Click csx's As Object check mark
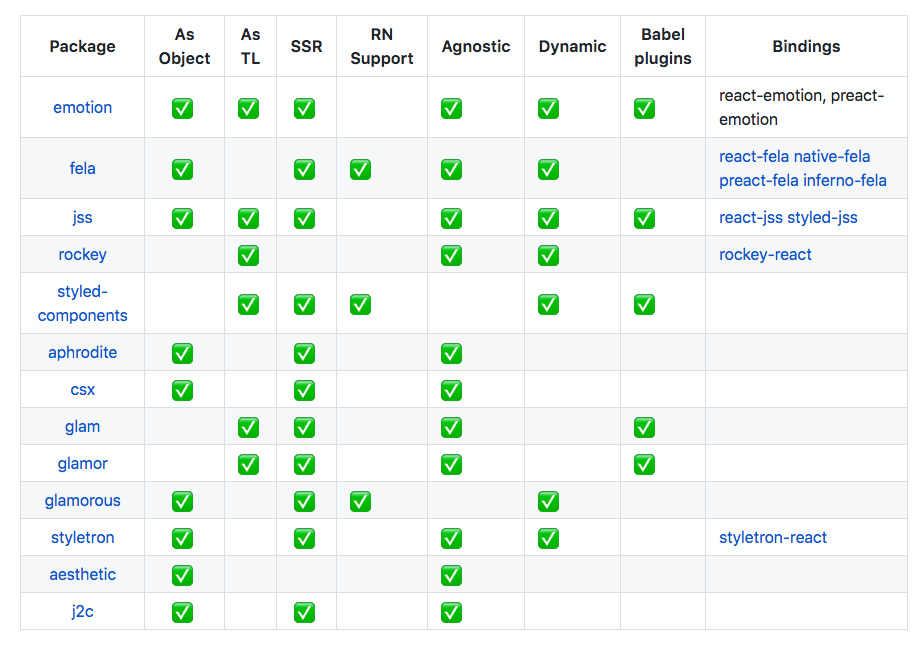 coord(182,390)
